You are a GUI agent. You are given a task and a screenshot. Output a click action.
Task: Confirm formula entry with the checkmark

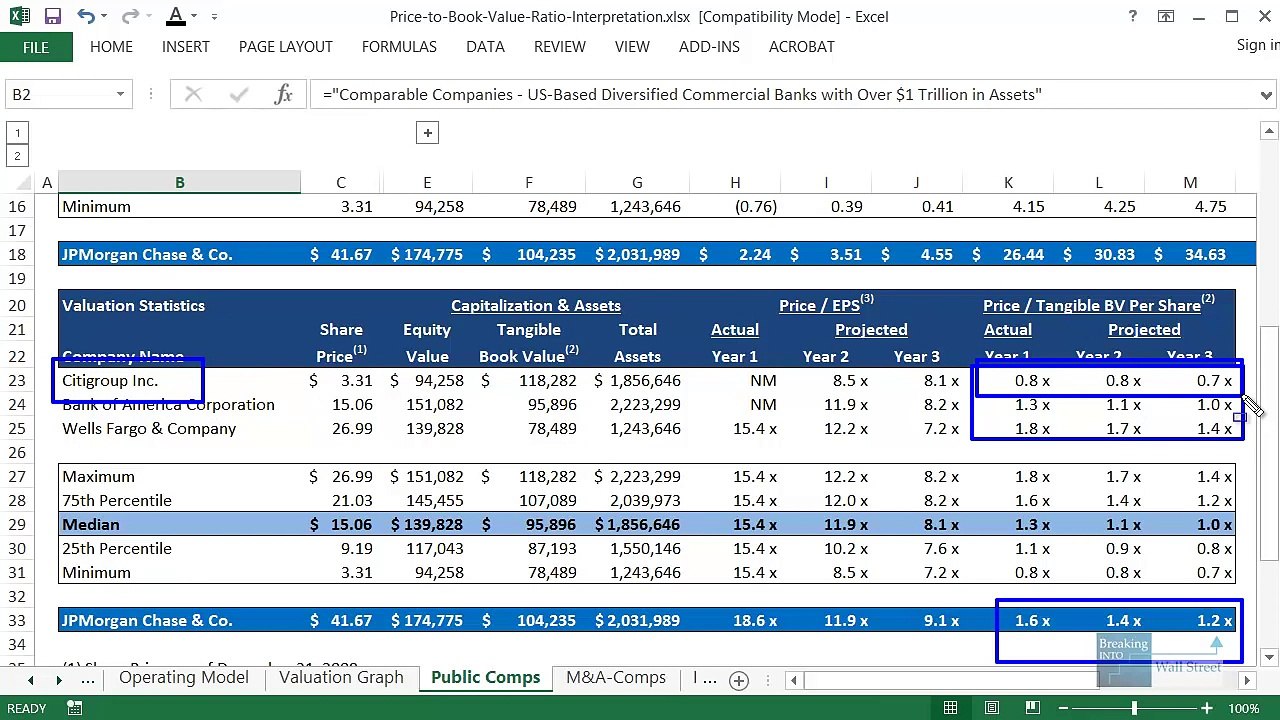pos(238,94)
